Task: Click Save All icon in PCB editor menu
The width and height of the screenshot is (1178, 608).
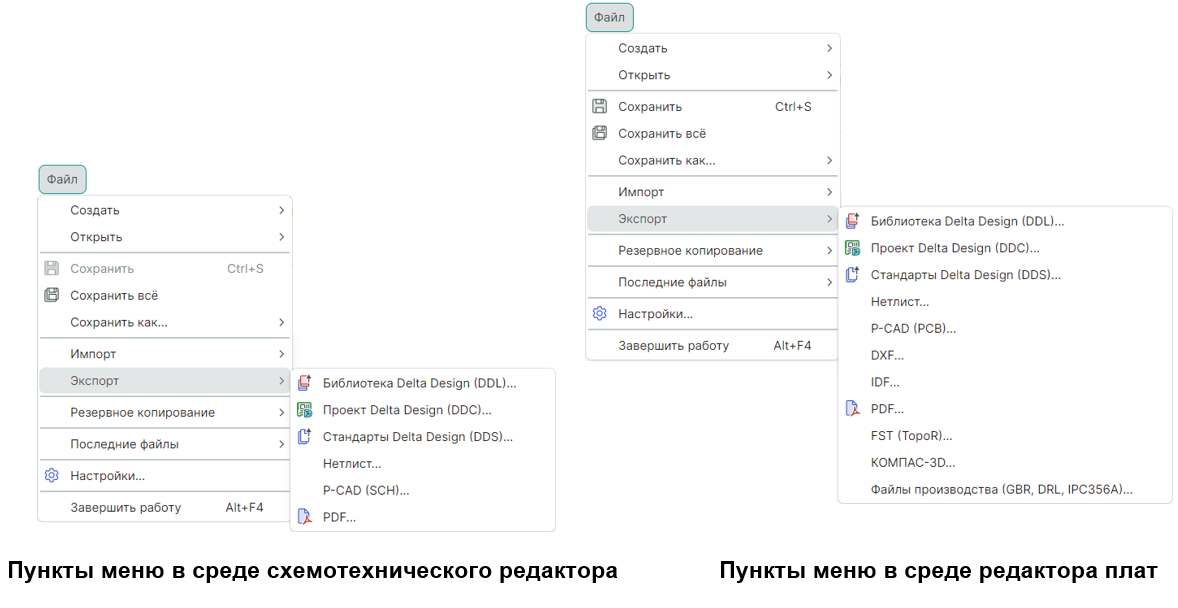Action: [600, 133]
